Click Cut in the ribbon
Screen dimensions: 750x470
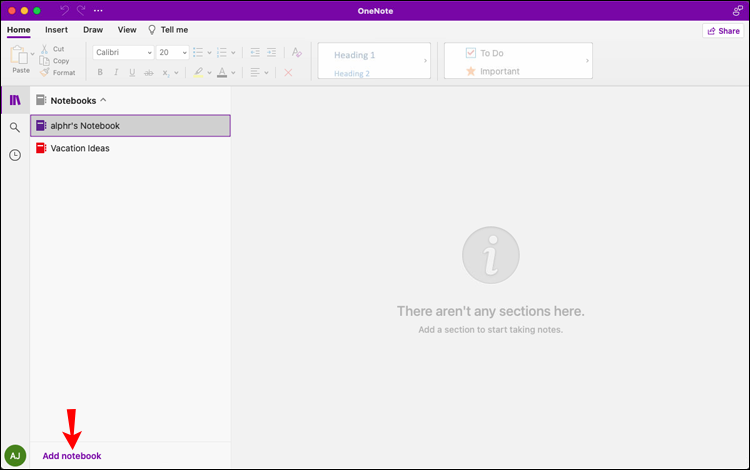click(x=53, y=49)
